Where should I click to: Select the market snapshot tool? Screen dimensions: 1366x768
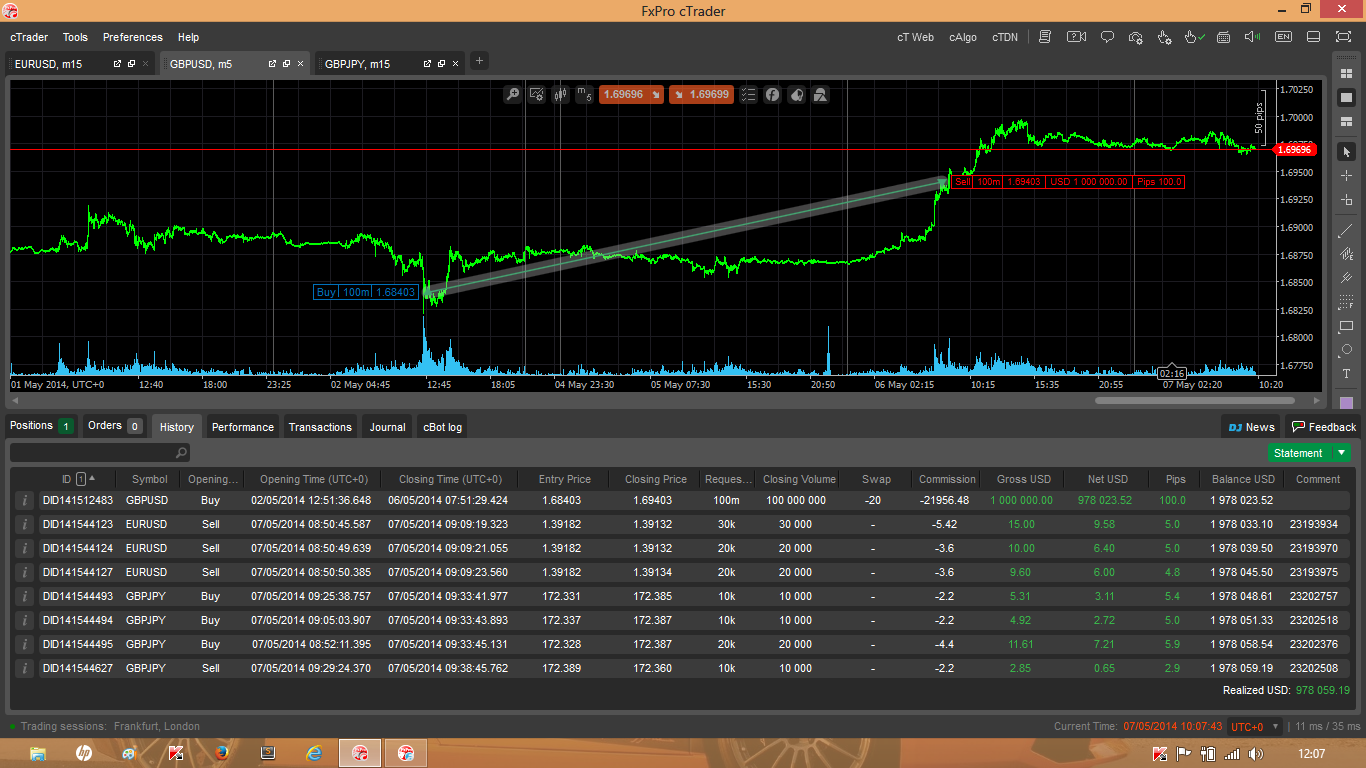1346,200
